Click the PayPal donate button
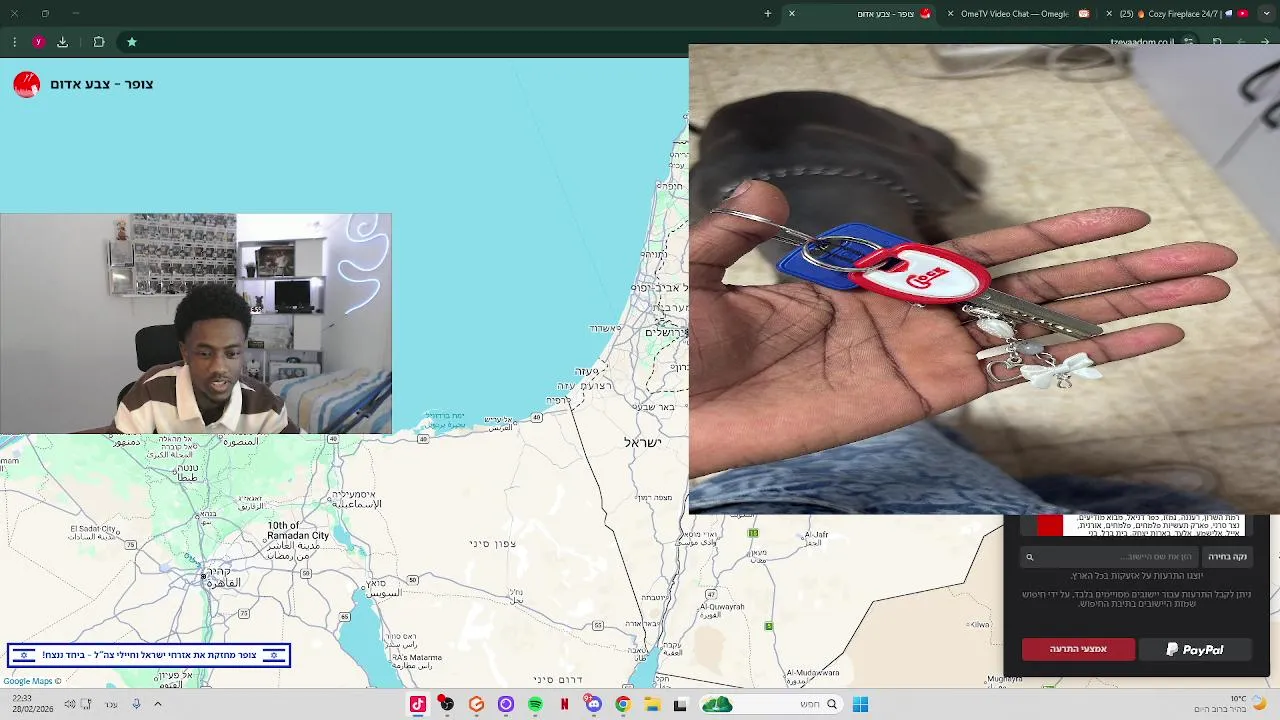The width and height of the screenshot is (1280, 720). [x=1195, y=649]
